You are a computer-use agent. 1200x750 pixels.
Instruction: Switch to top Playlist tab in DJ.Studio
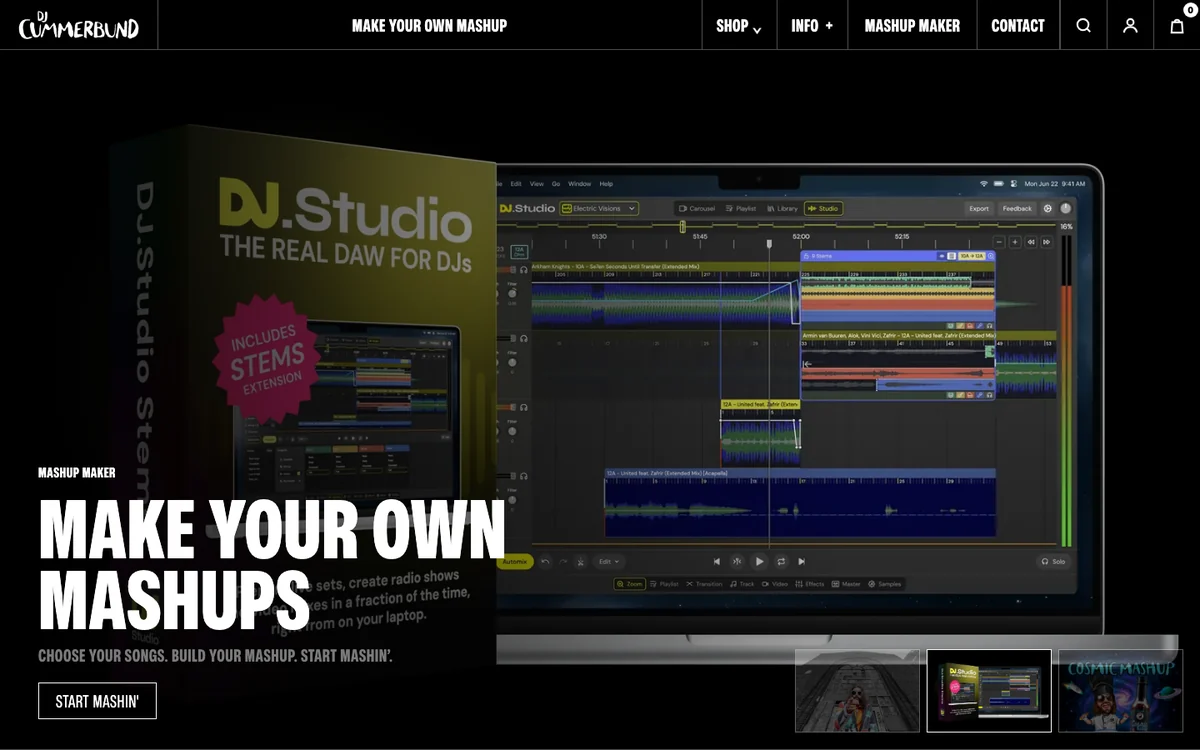tap(740, 208)
